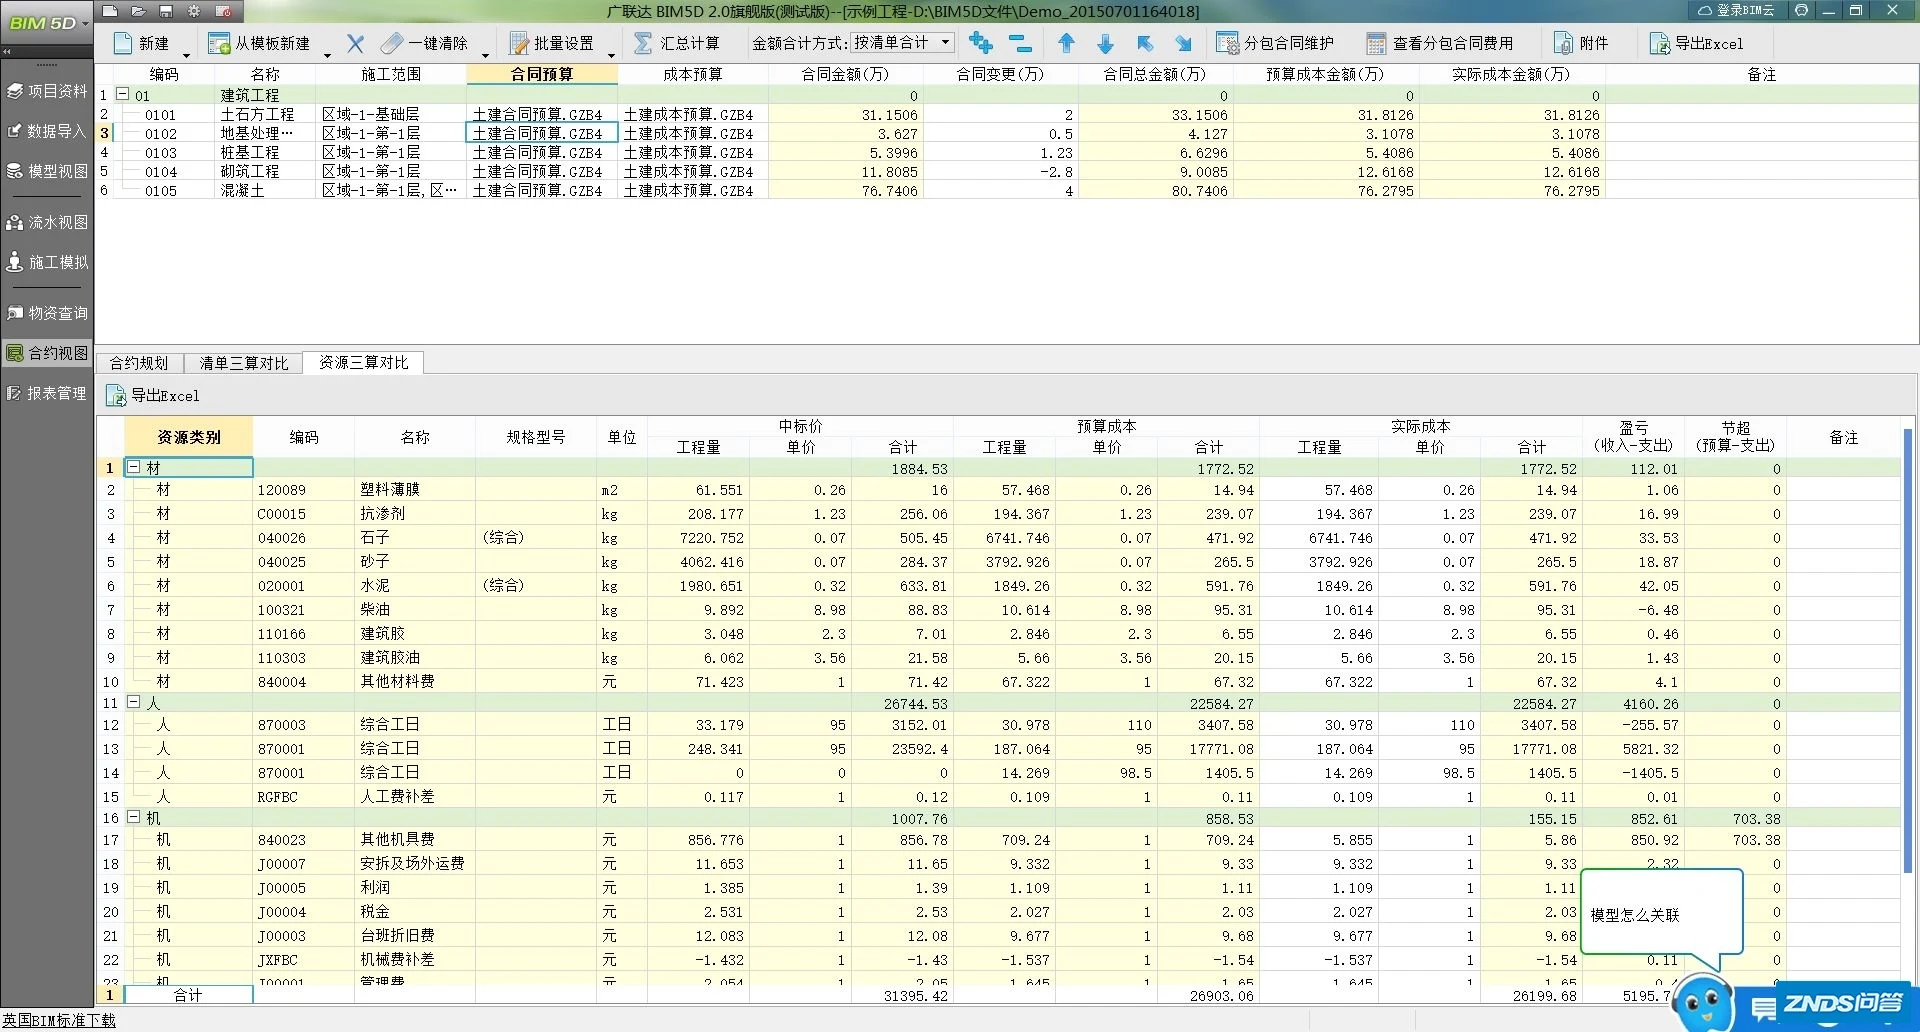Click the 英国BIM标准下载 link
The image size is (1920, 1032).
pos(57,1021)
